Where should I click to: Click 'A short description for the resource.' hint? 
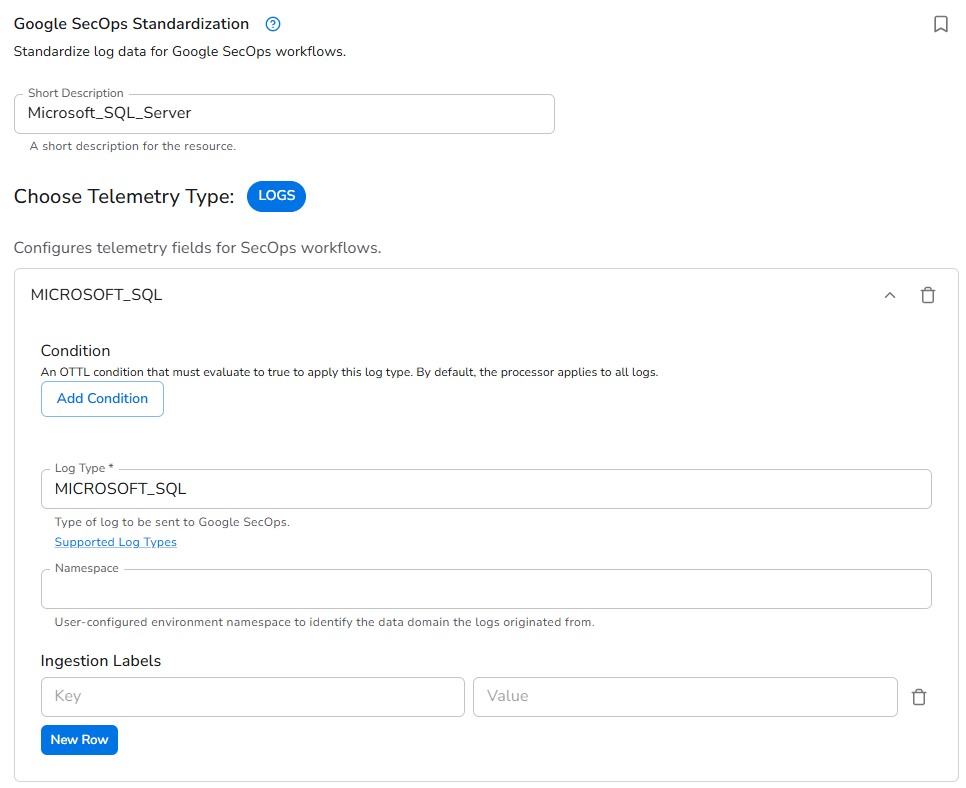(132, 146)
